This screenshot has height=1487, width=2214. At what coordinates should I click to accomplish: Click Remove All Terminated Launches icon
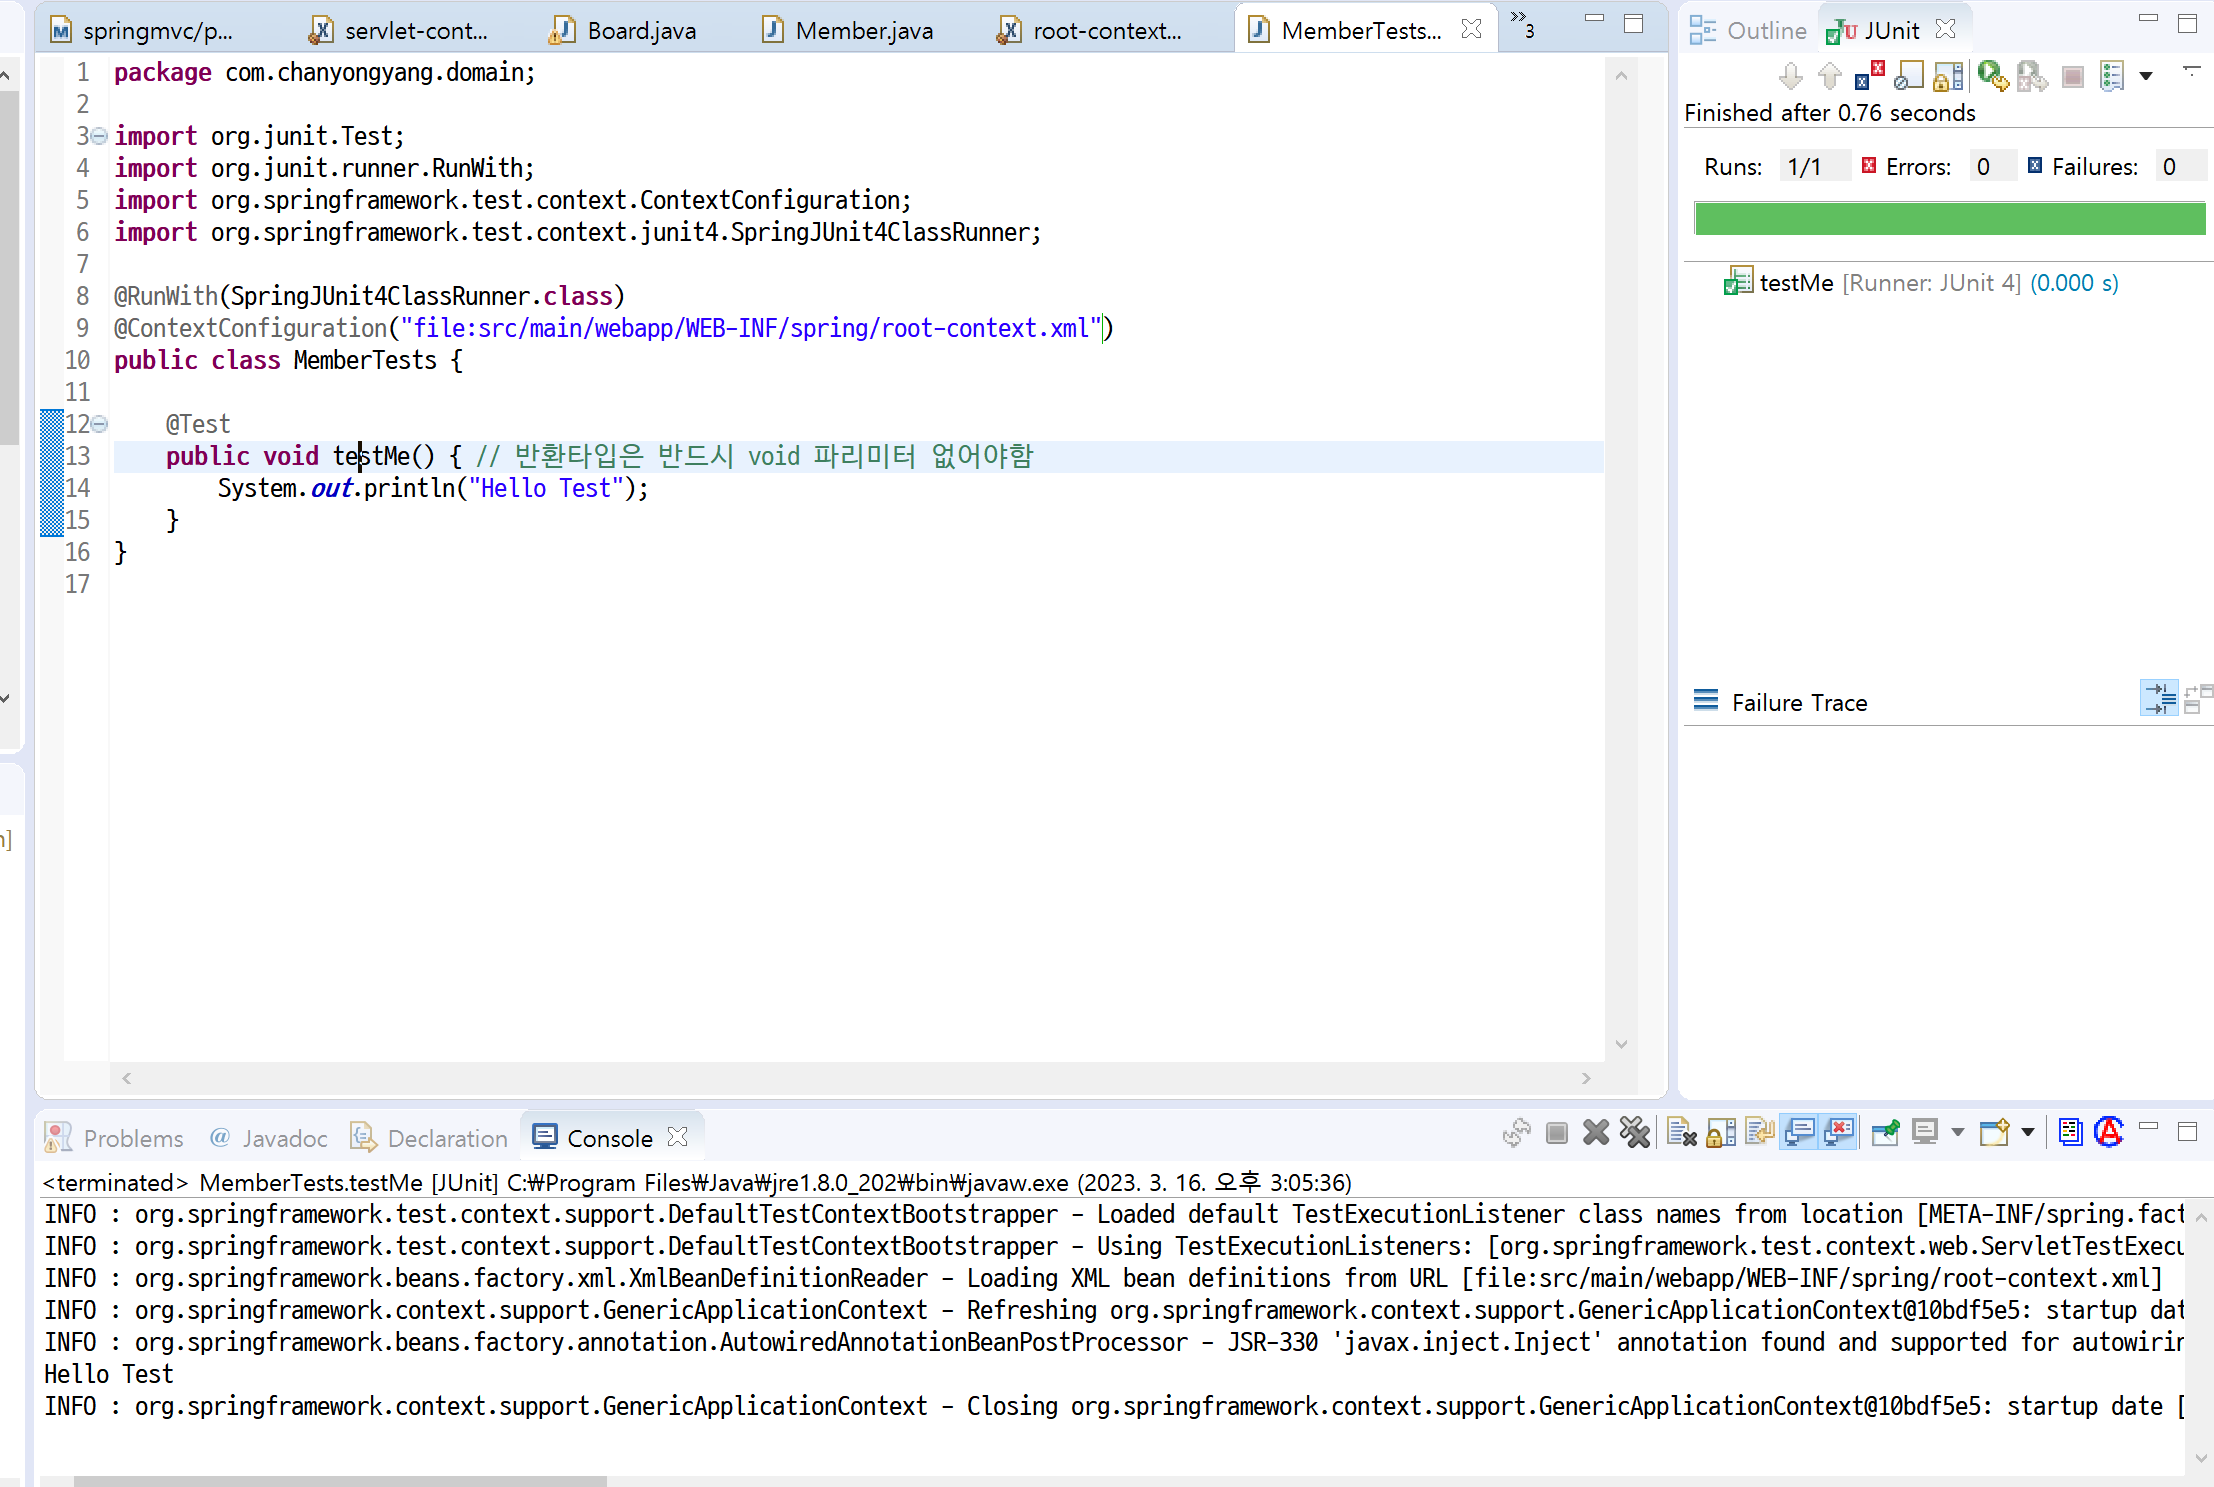(x=1635, y=1133)
